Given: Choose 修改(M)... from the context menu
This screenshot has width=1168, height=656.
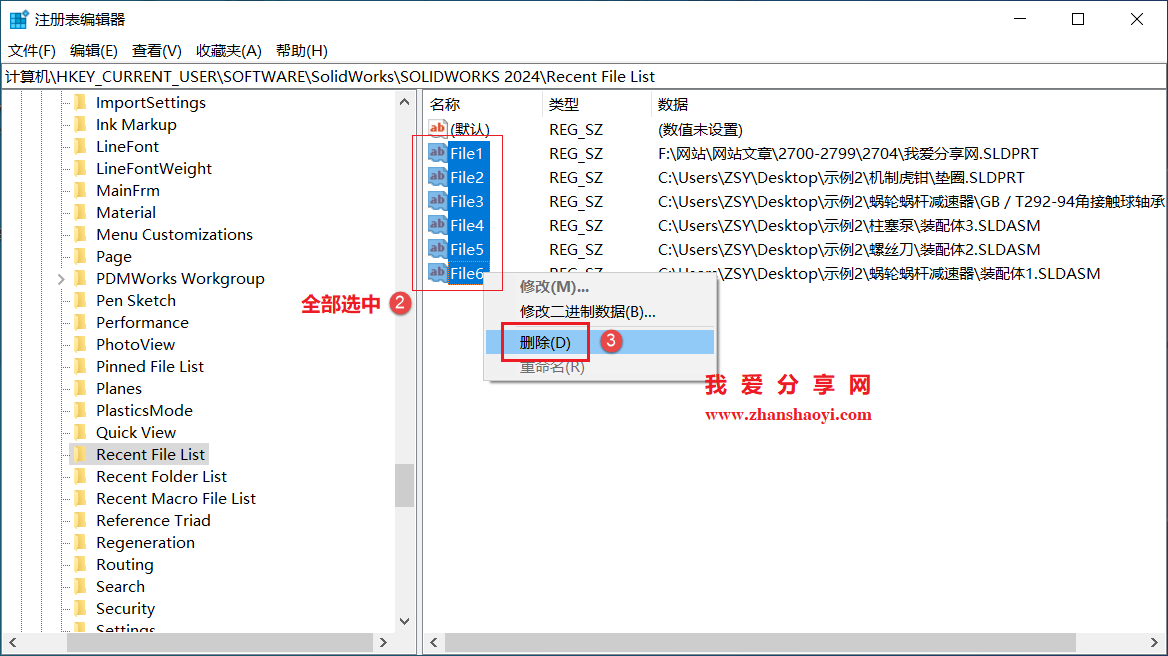Looking at the screenshot, I should (x=600, y=287).
